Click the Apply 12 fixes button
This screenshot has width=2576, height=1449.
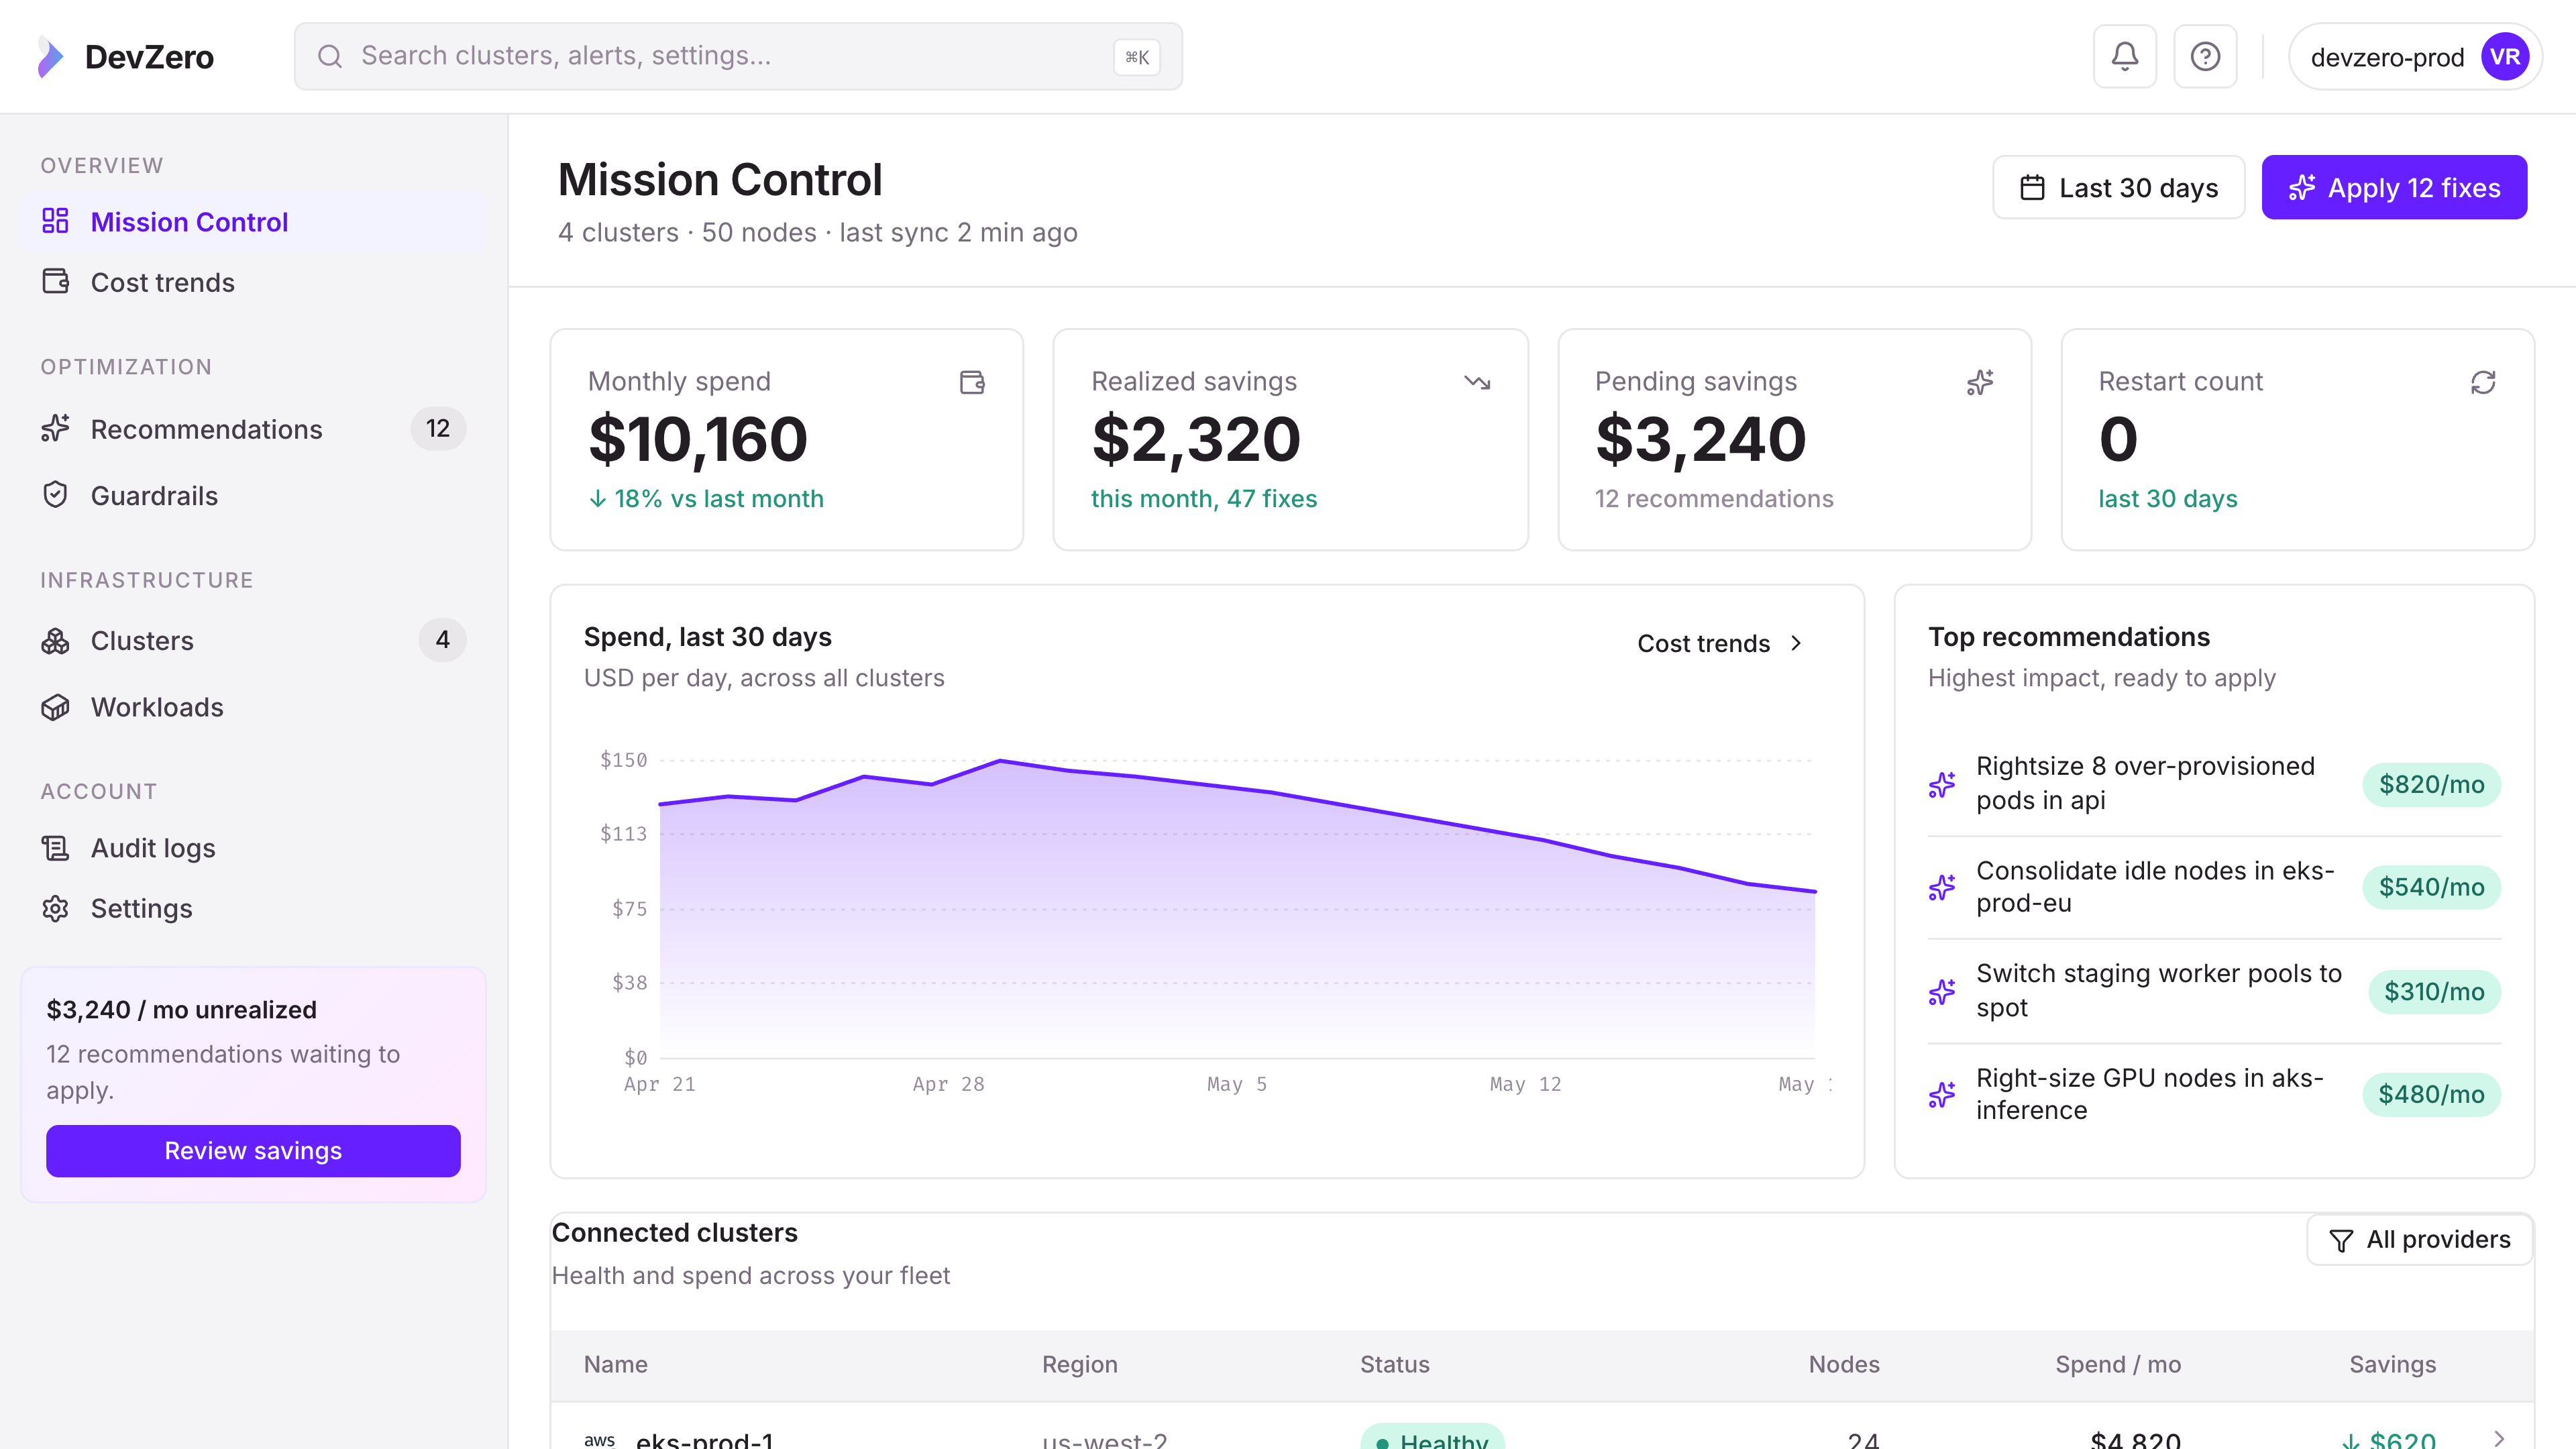(x=2394, y=187)
